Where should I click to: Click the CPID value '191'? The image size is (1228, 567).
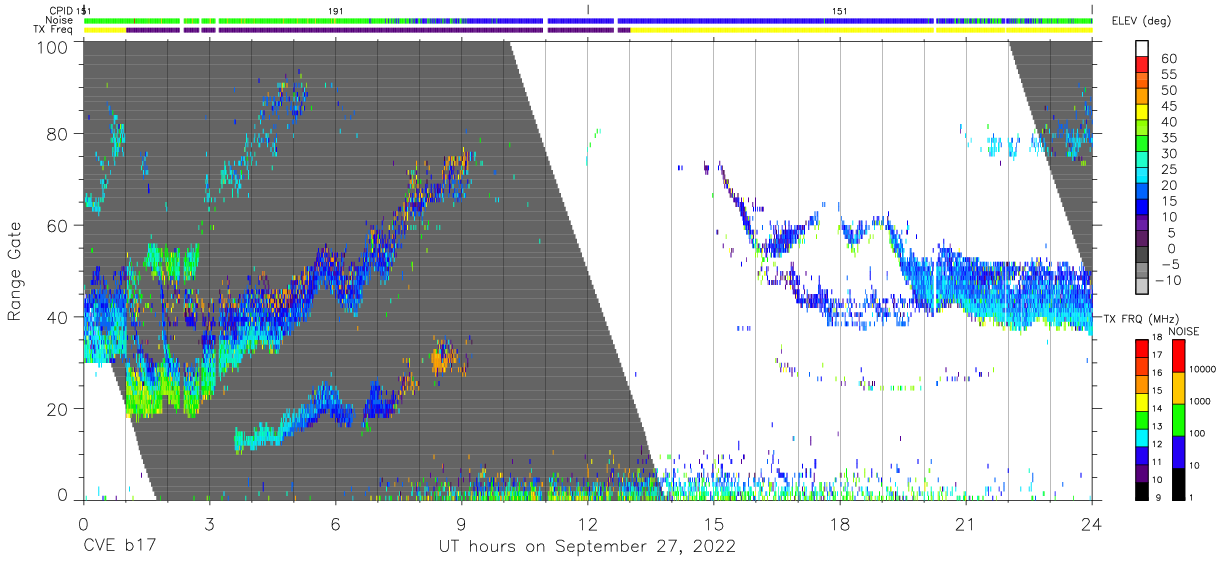[x=336, y=10]
